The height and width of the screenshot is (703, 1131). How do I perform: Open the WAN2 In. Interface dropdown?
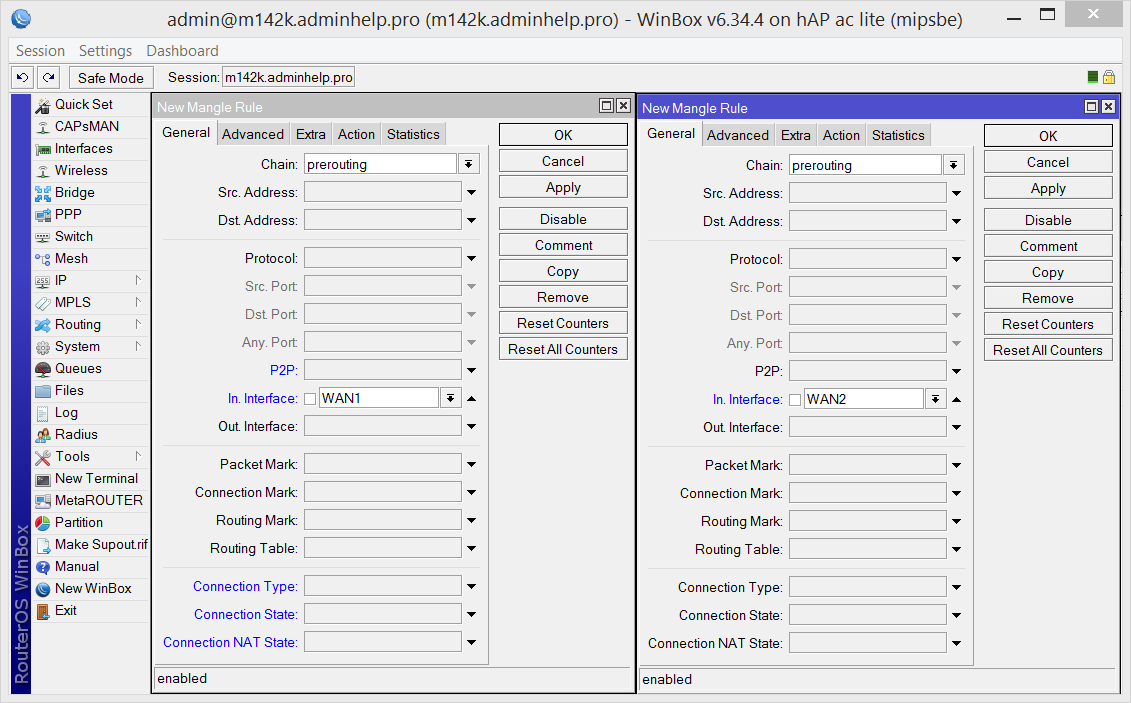coord(936,399)
